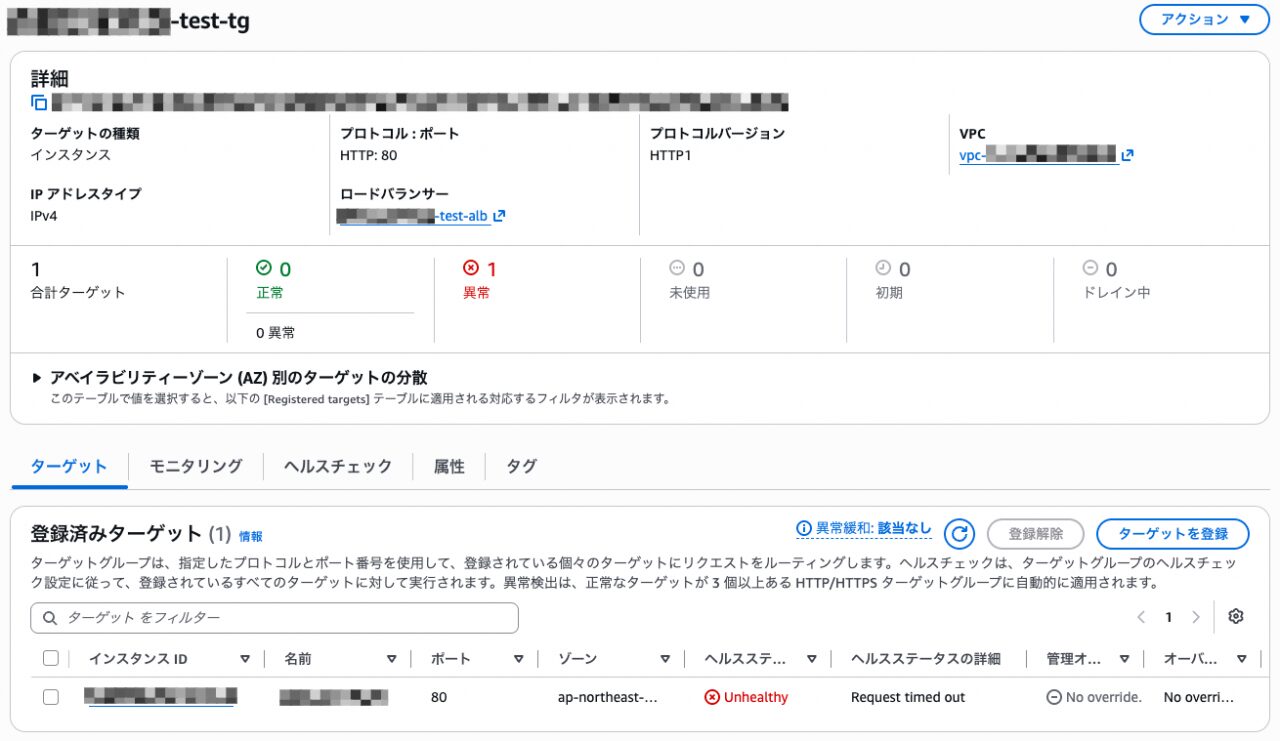Click external link icon beside test-alb
The image size is (1280, 741).
pyautogui.click(x=500, y=215)
